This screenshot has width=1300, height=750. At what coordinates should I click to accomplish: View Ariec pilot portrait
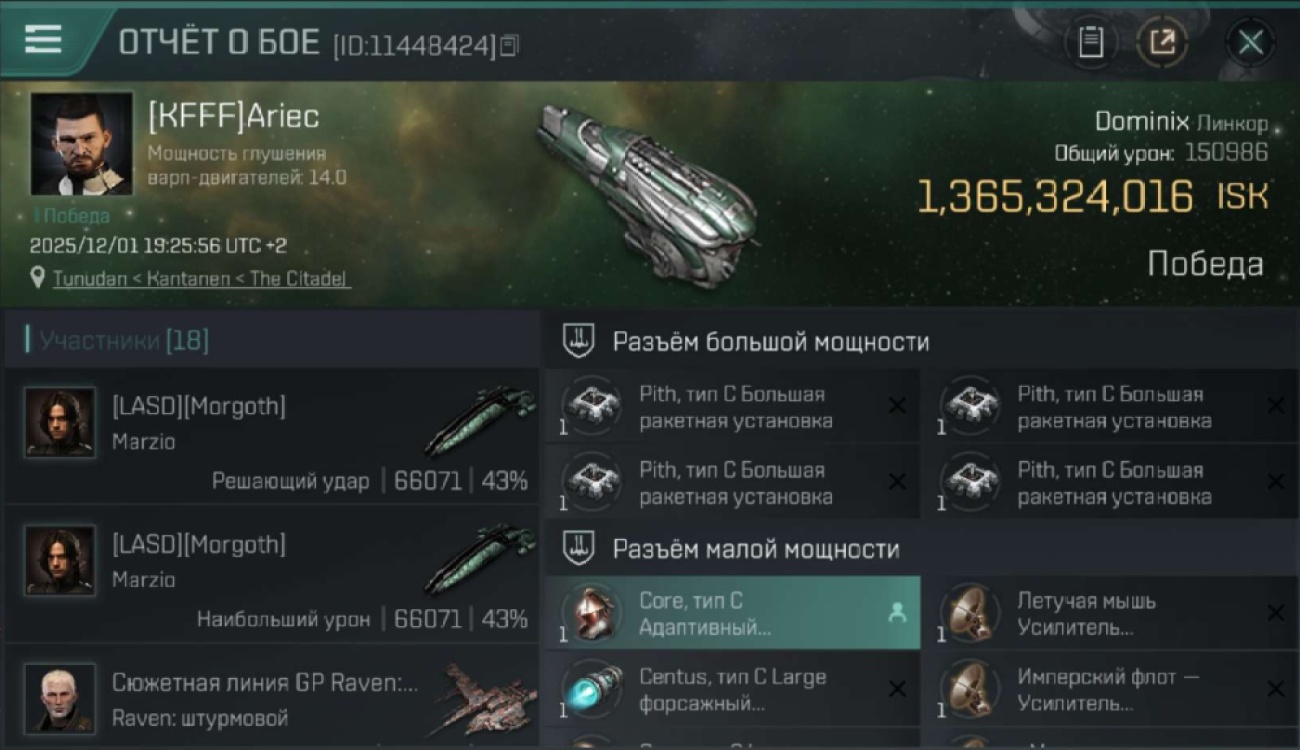click(x=81, y=144)
